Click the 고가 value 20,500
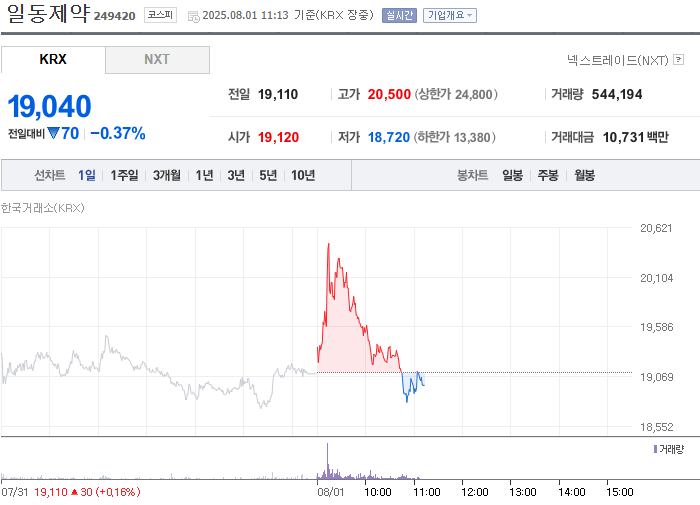Screen dimensions: 700x505 [389, 94]
